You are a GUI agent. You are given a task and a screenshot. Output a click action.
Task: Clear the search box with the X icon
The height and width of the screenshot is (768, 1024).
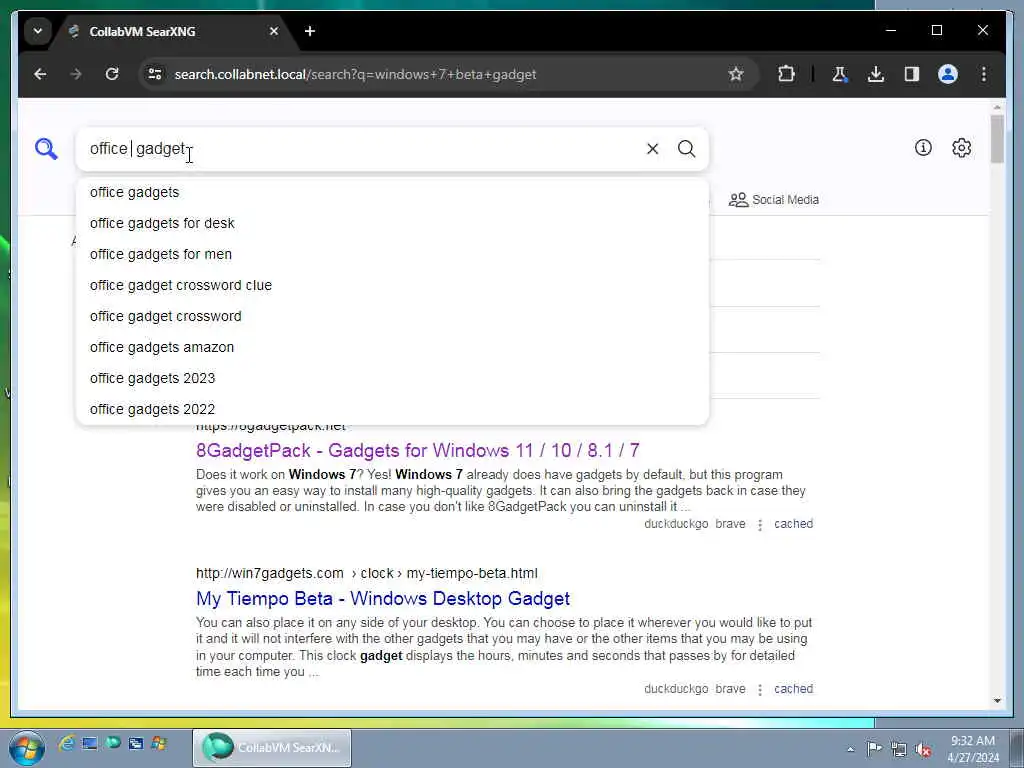[652, 149]
